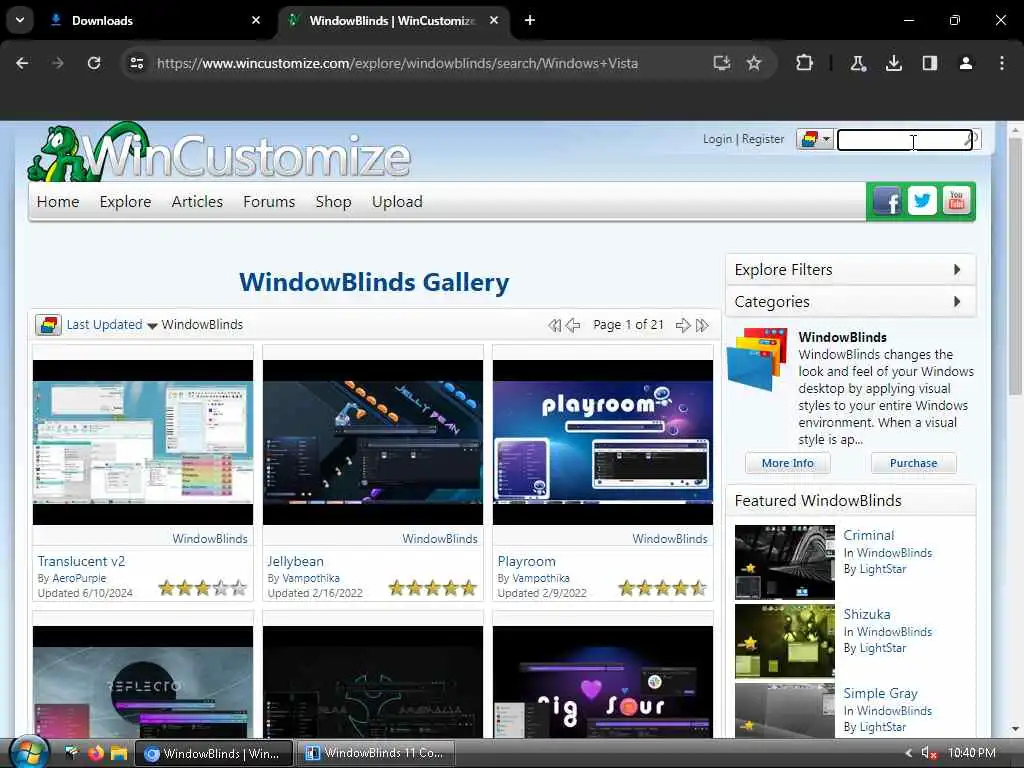Go to next page arrow in gallery

[682, 325]
